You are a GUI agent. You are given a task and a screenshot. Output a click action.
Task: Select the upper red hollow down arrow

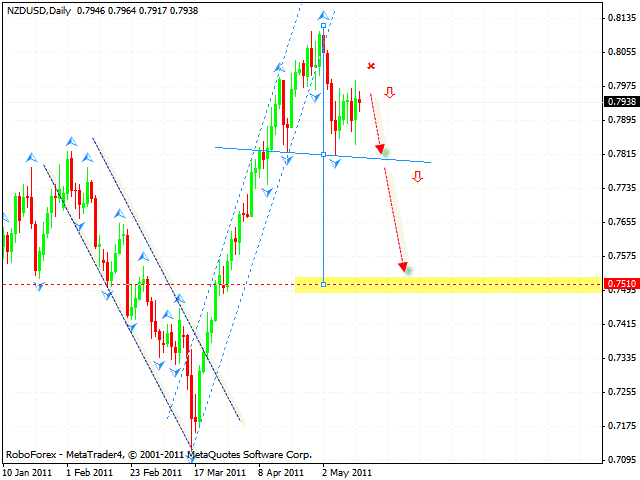[x=389, y=93]
